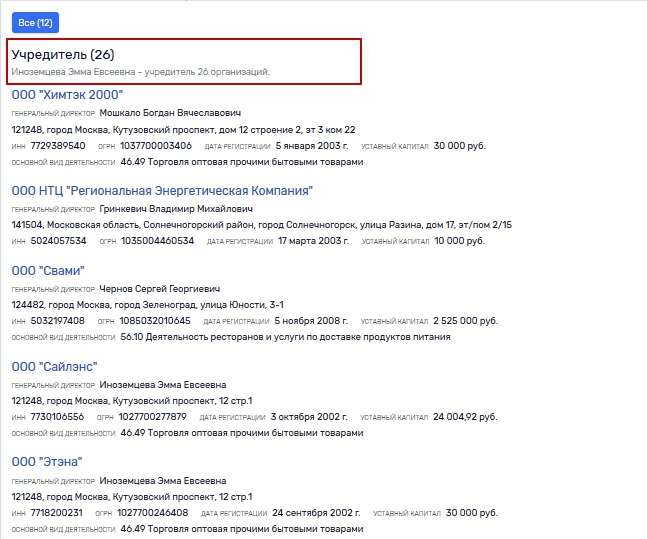The height and width of the screenshot is (539, 647).
Task: Click the "Учредитель (26)" section heading
Action: click(x=63, y=54)
